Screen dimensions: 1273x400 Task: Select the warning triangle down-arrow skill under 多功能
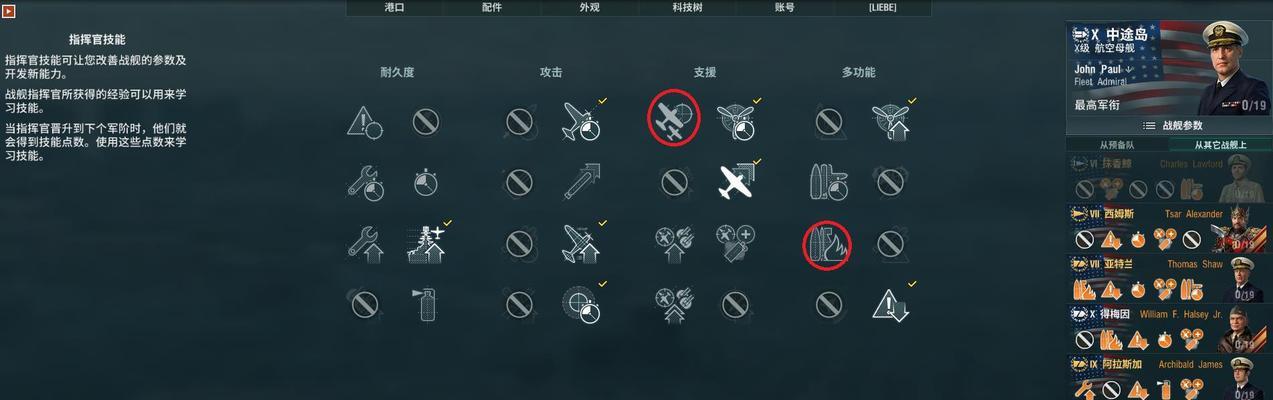point(889,304)
